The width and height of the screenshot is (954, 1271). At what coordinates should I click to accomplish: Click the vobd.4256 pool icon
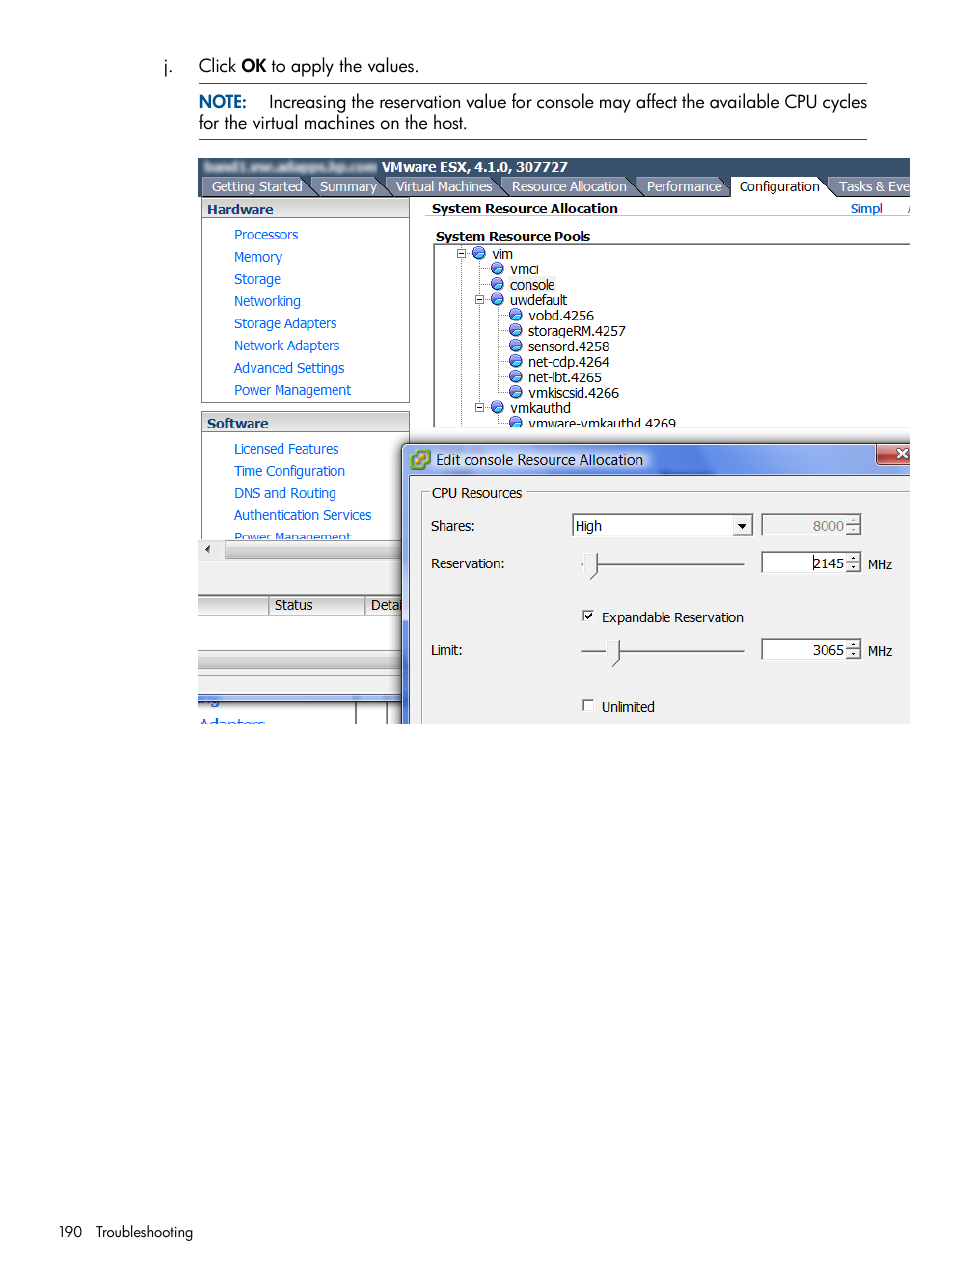tap(516, 315)
